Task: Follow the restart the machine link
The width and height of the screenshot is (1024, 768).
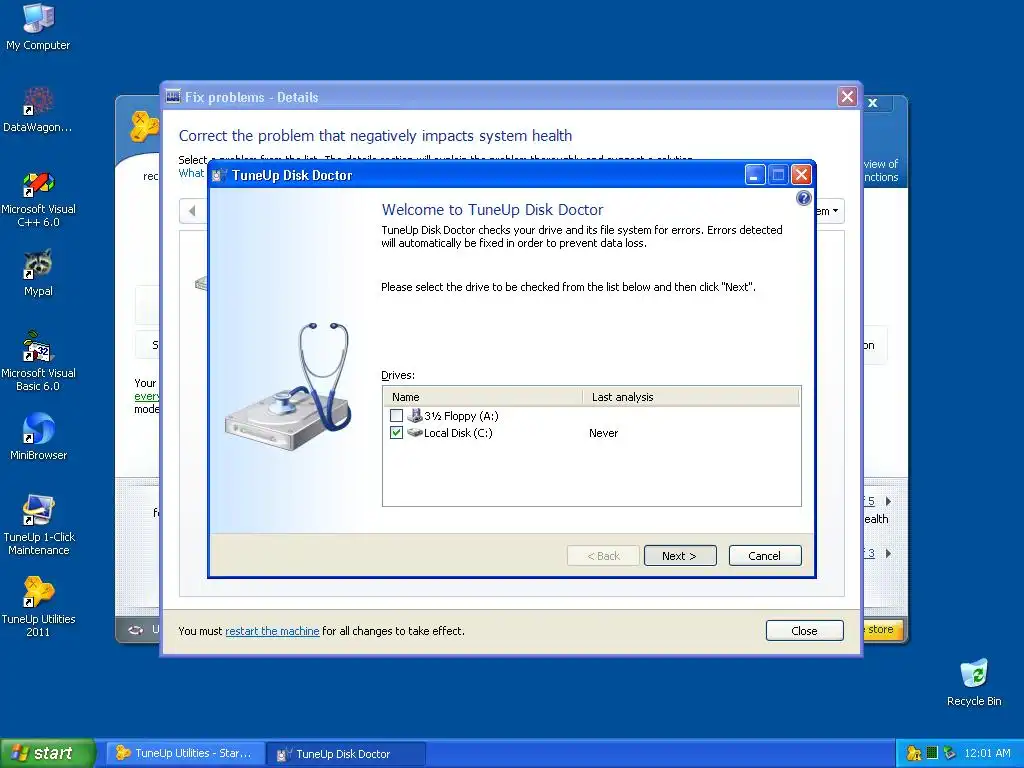Action: click(x=272, y=631)
